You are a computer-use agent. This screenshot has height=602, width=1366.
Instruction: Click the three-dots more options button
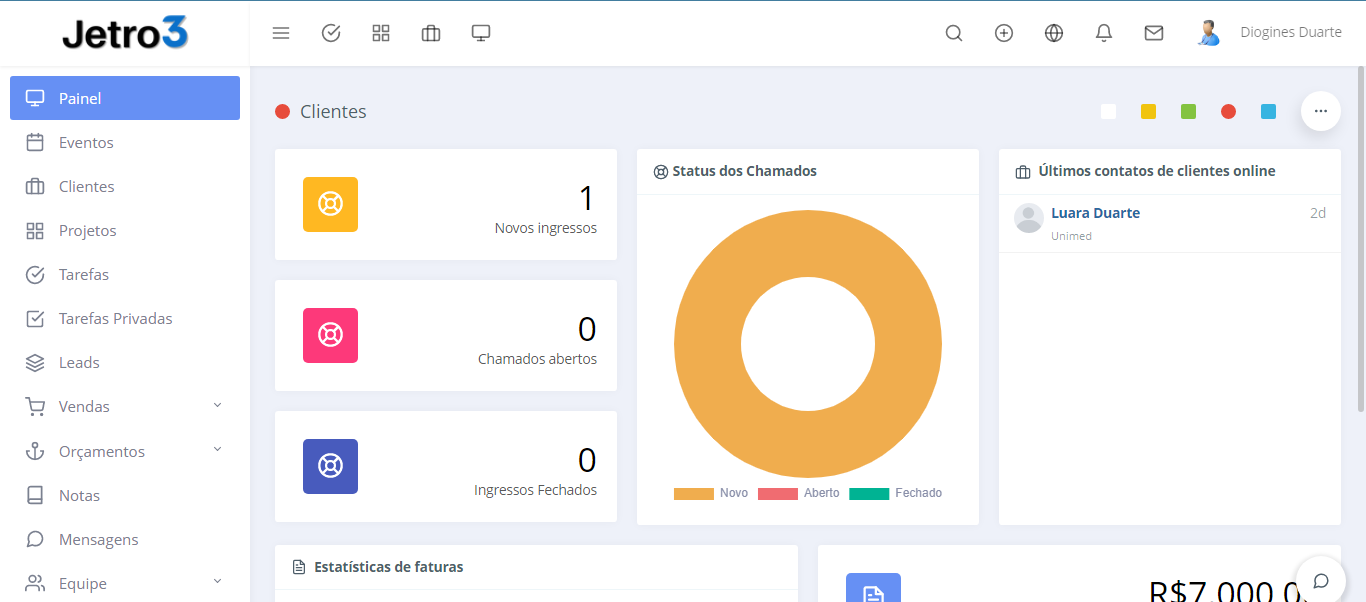[x=1320, y=111]
